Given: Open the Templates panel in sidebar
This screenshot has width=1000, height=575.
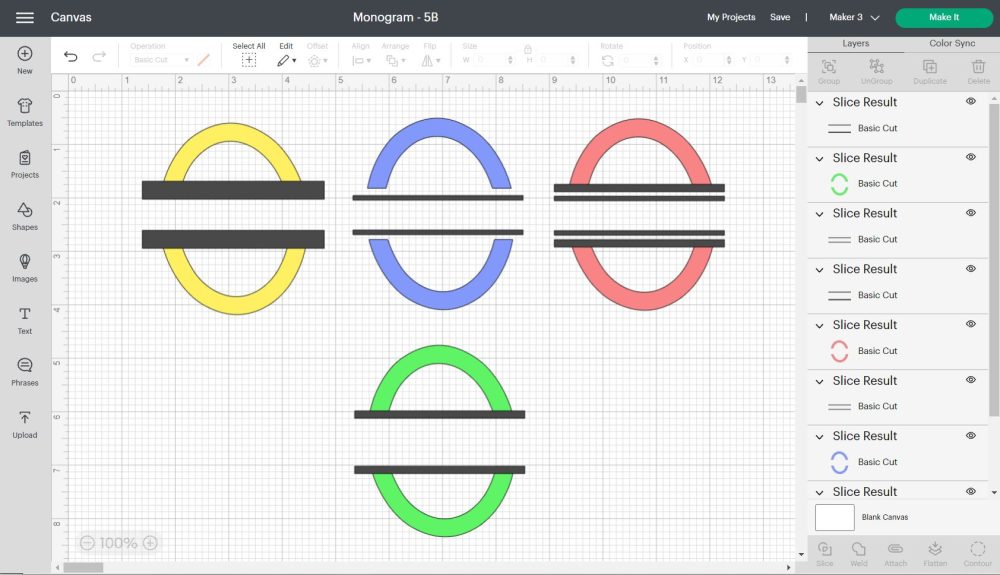Looking at the screenshot, I should [x=25, y=112].
